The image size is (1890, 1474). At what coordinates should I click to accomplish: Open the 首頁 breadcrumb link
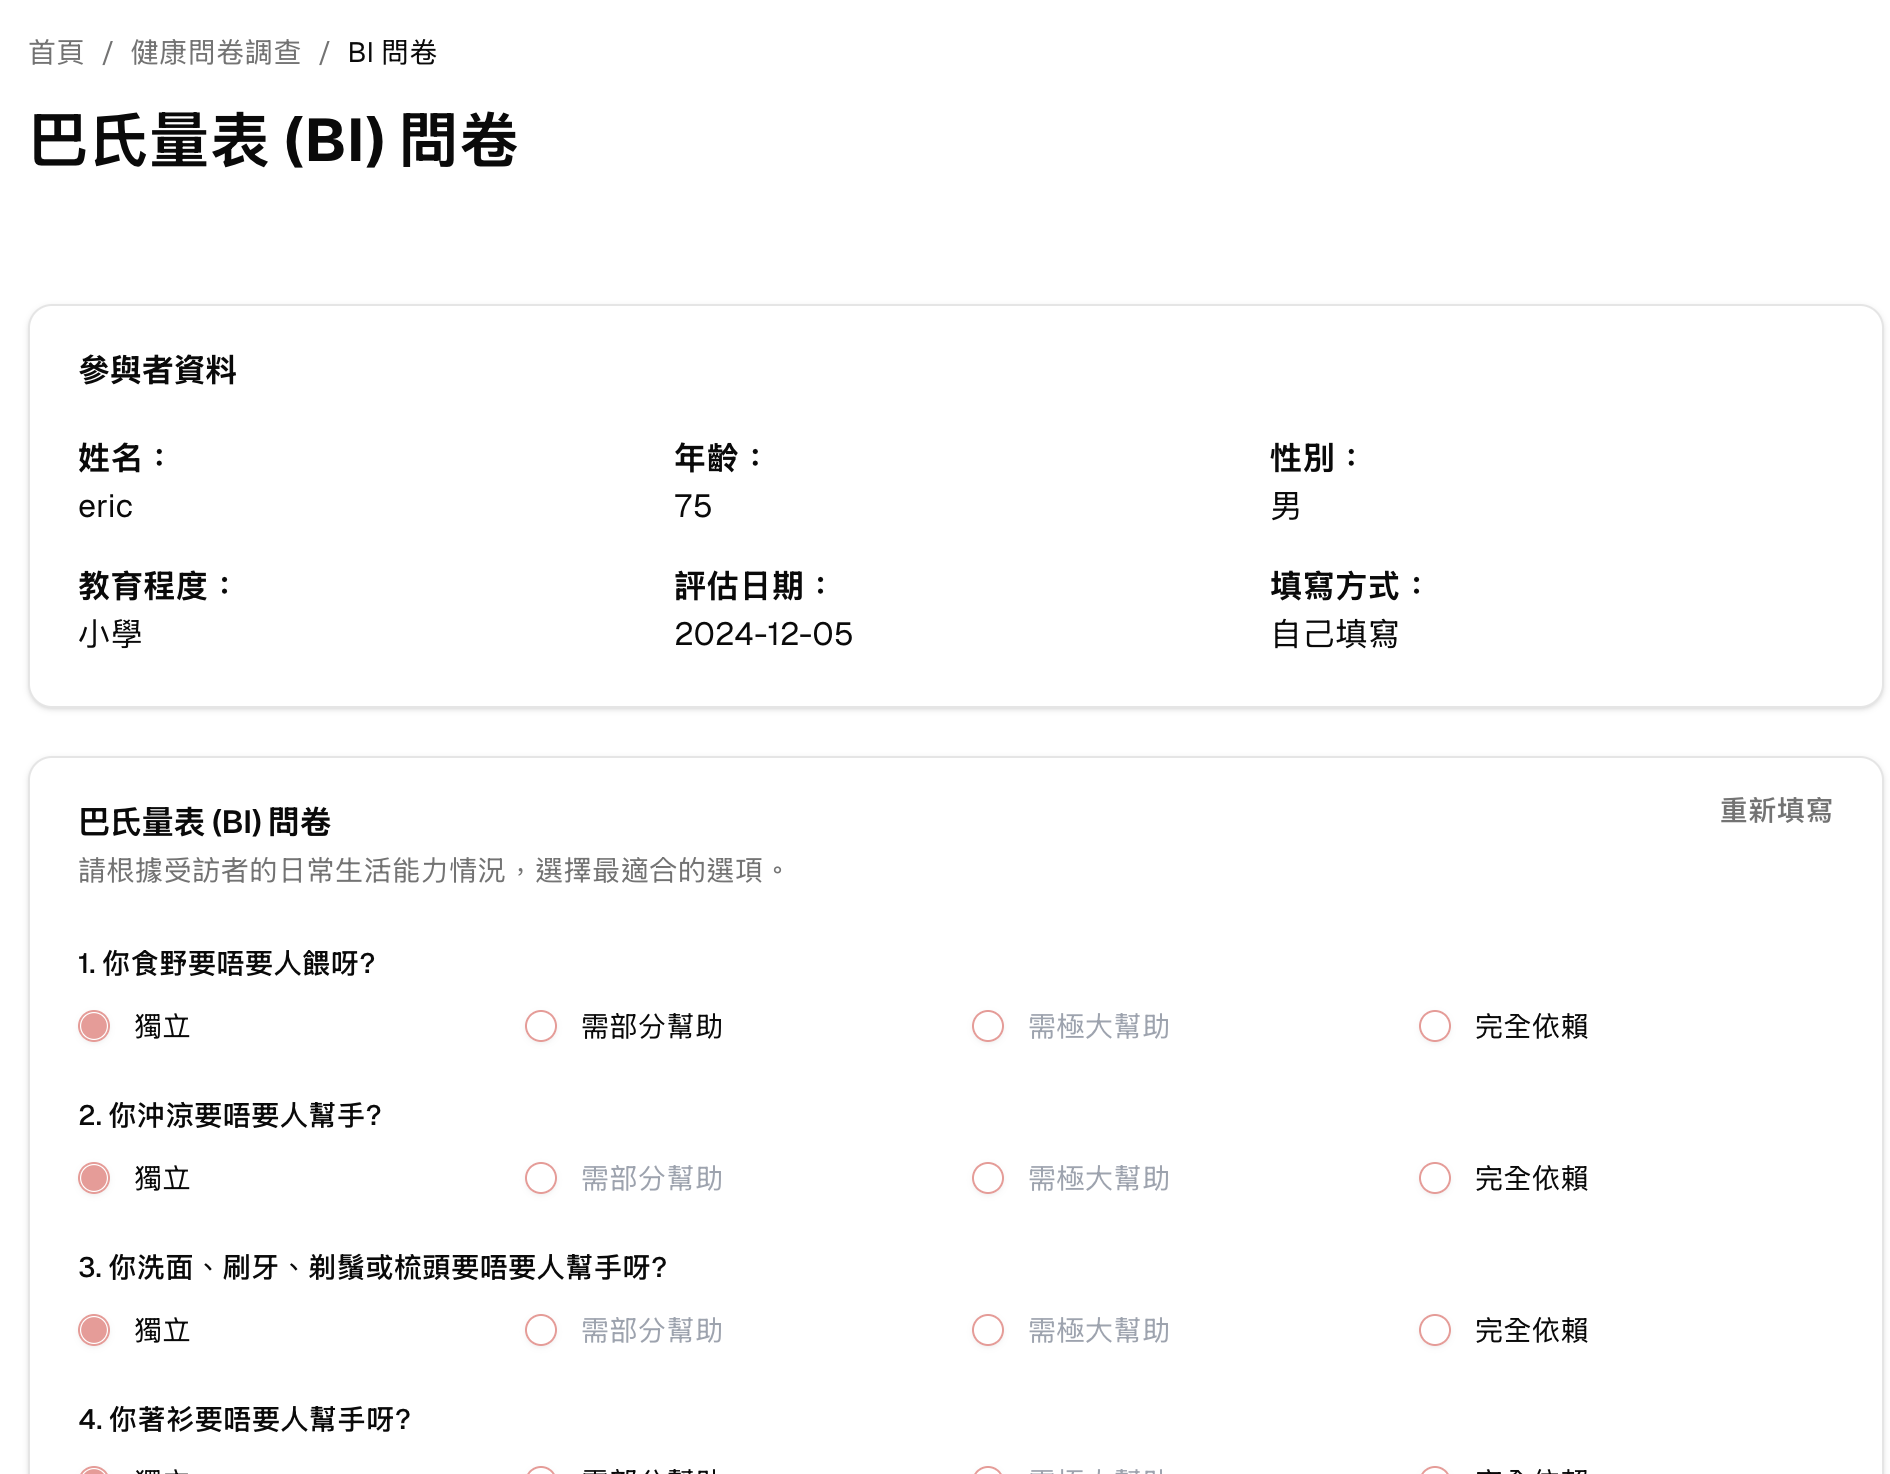click(57, 53)
